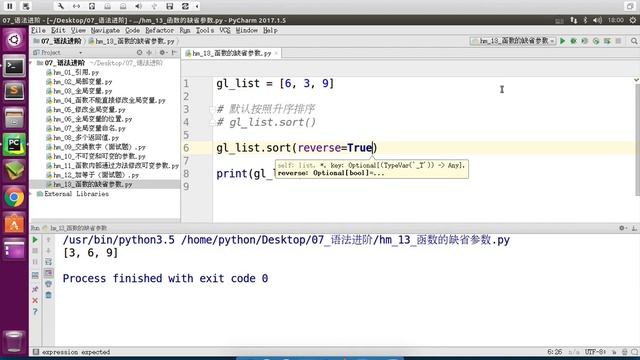Open the Refactor menu
640x360 pixels.
(160, 31)
